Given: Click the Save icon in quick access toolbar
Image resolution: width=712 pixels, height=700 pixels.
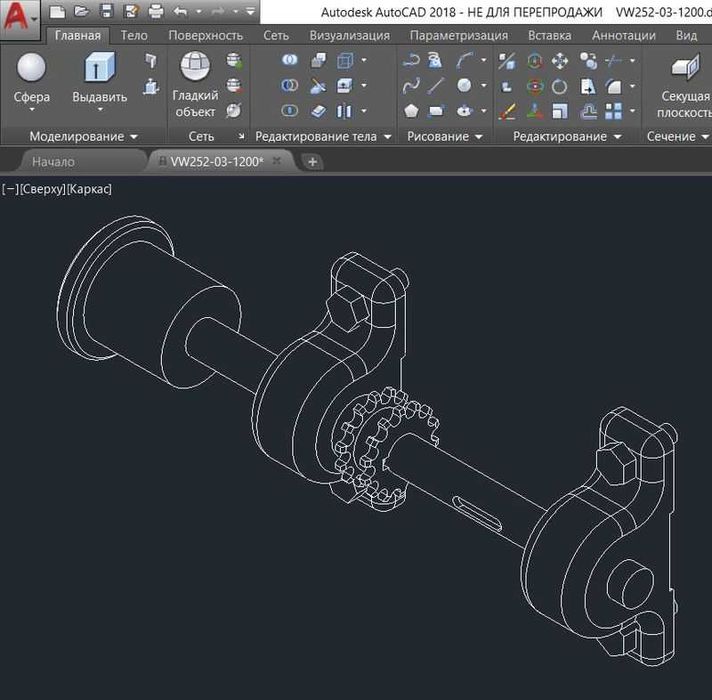Looking at the screenshot, I should tap(106, 12).
